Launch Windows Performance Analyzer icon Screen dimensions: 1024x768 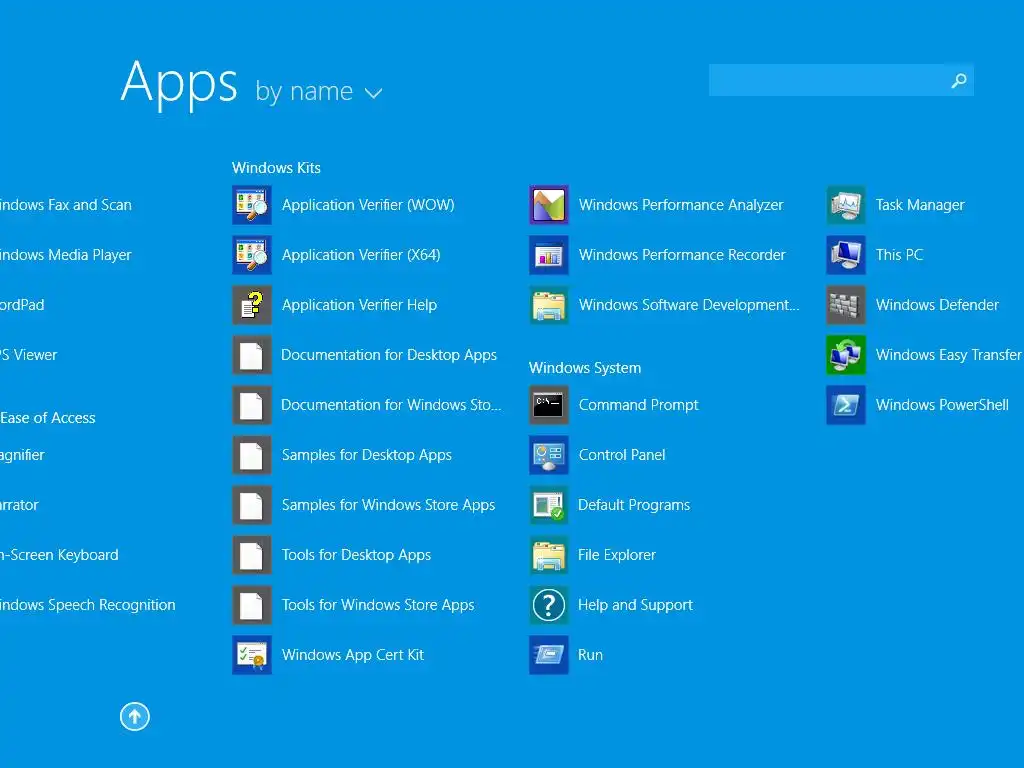549,205
